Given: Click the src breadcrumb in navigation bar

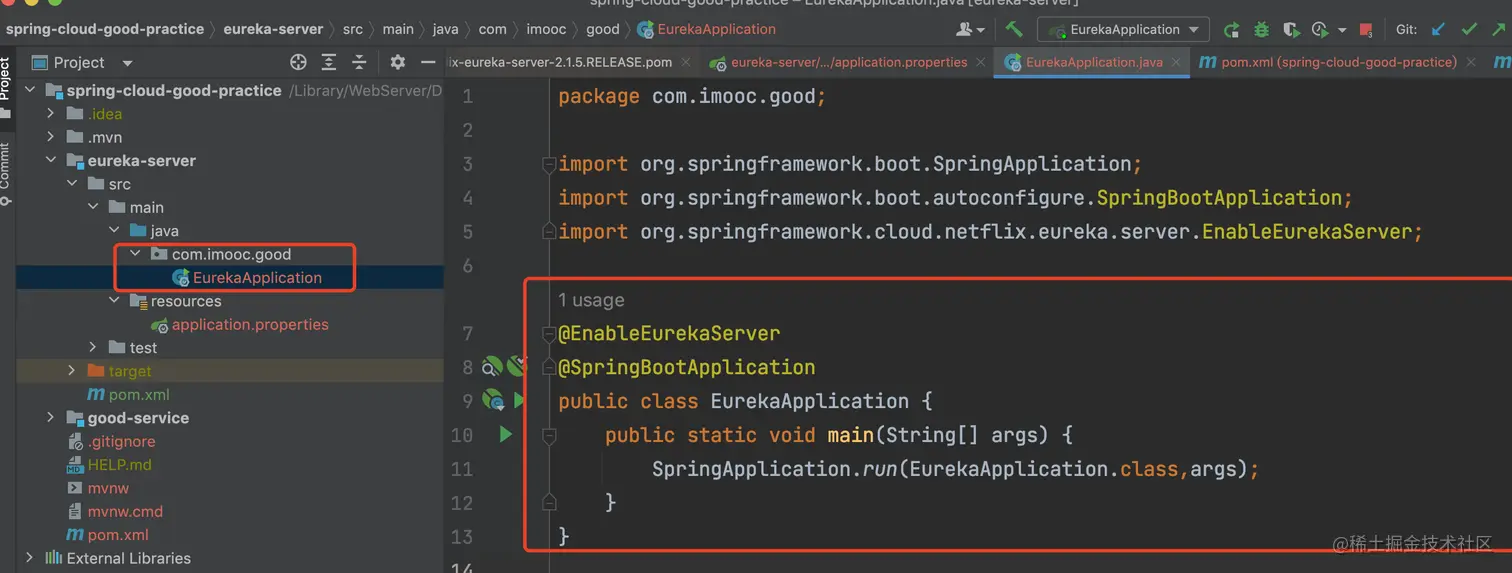Looking at the screenshot, I should click(353, 29).
